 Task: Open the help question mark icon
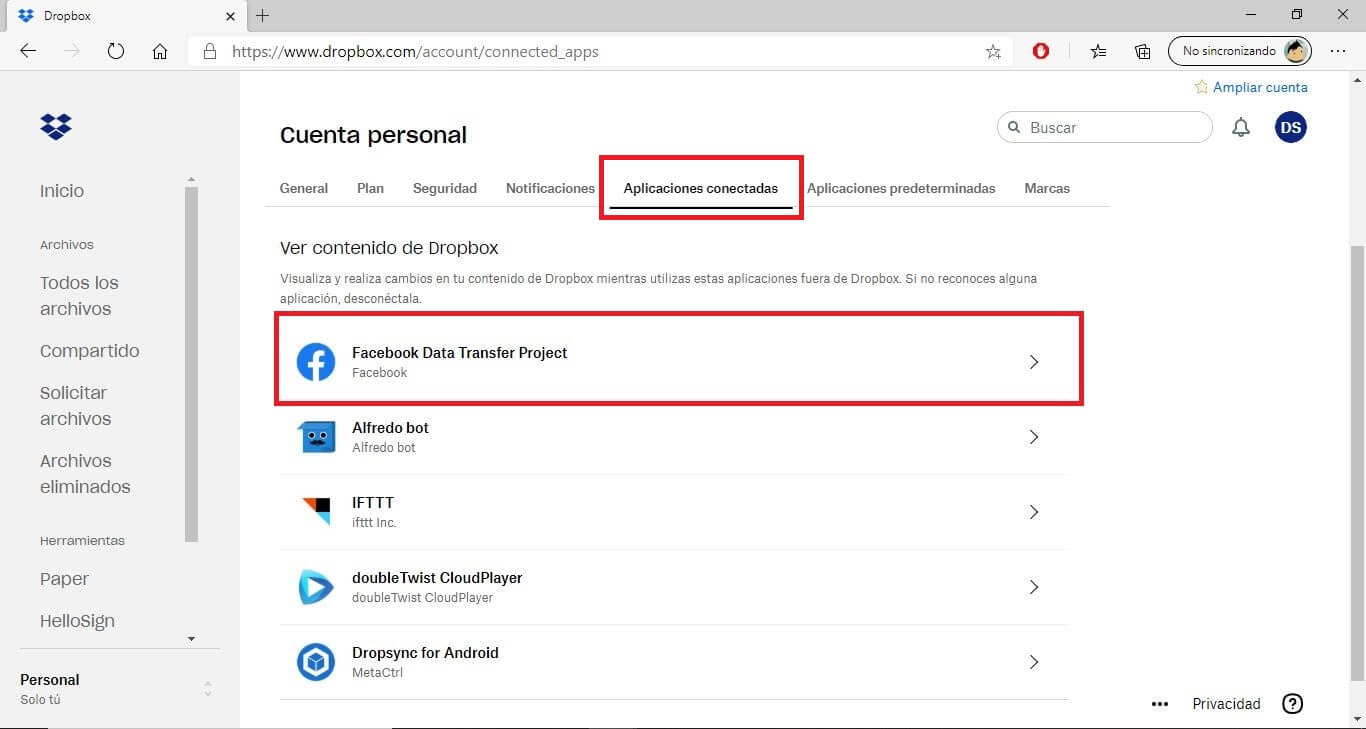pos(1293,704)
